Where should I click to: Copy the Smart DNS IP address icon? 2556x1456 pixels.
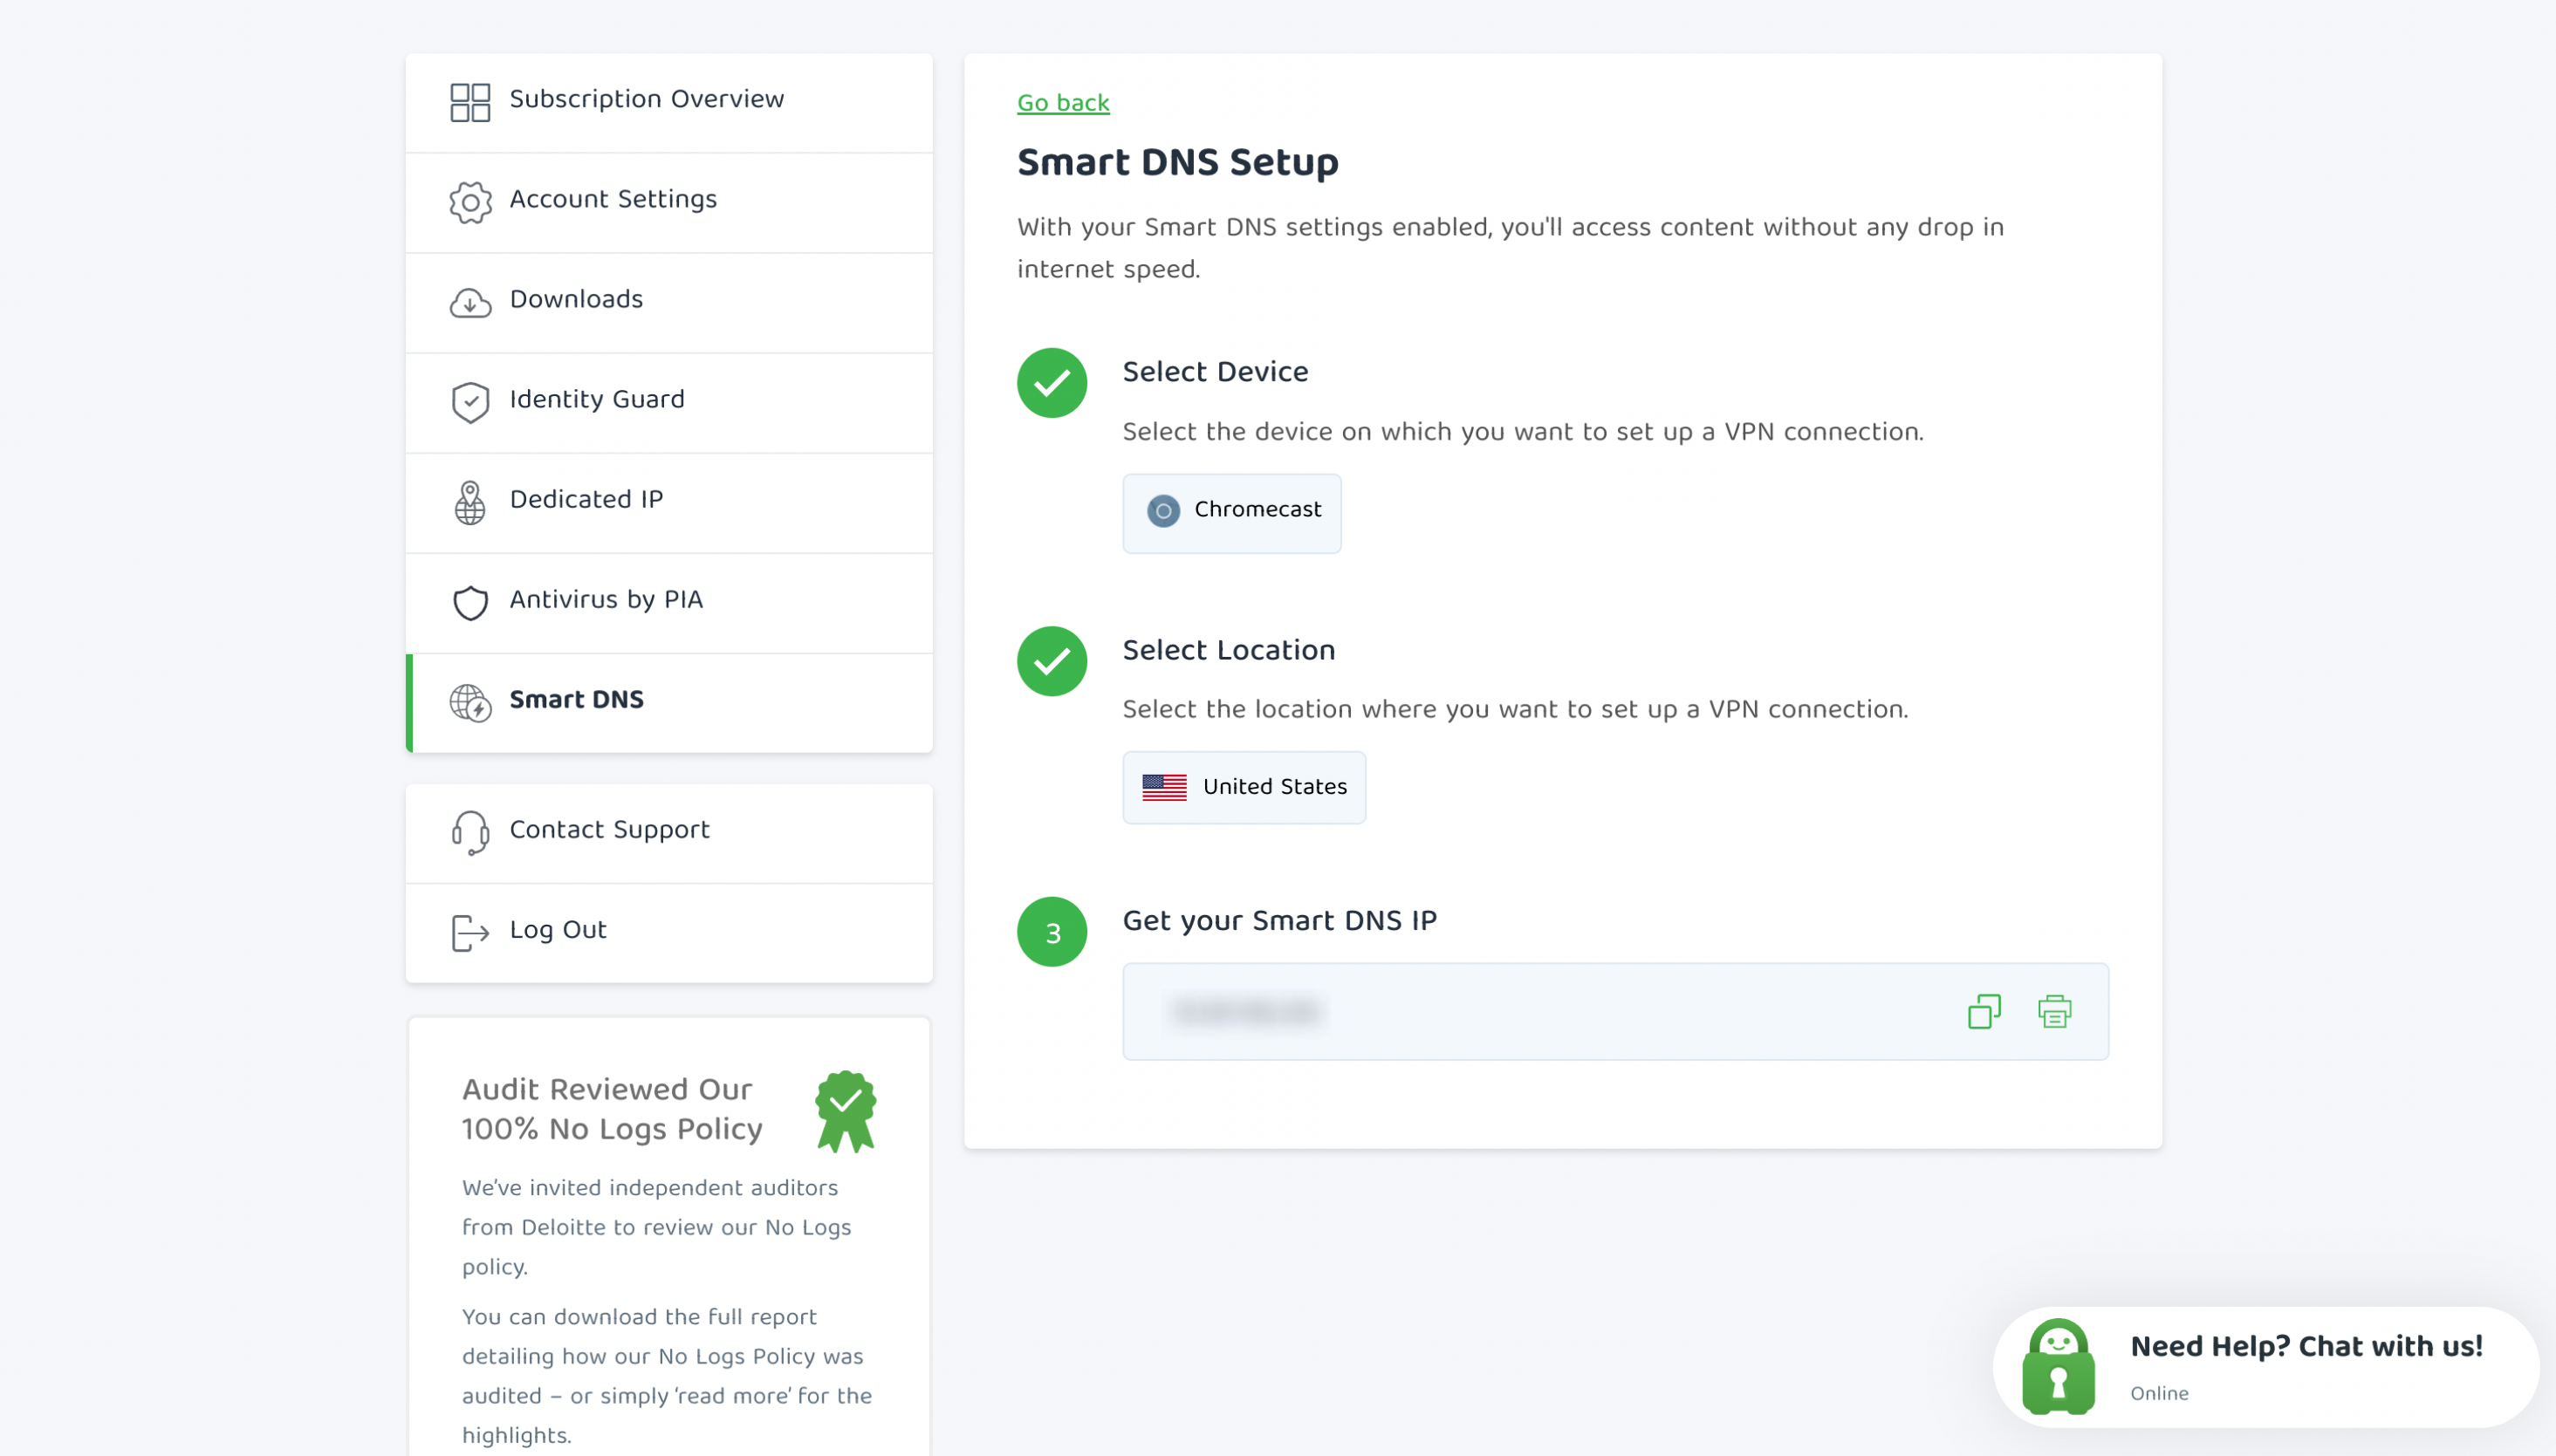pos(1984,1011)
